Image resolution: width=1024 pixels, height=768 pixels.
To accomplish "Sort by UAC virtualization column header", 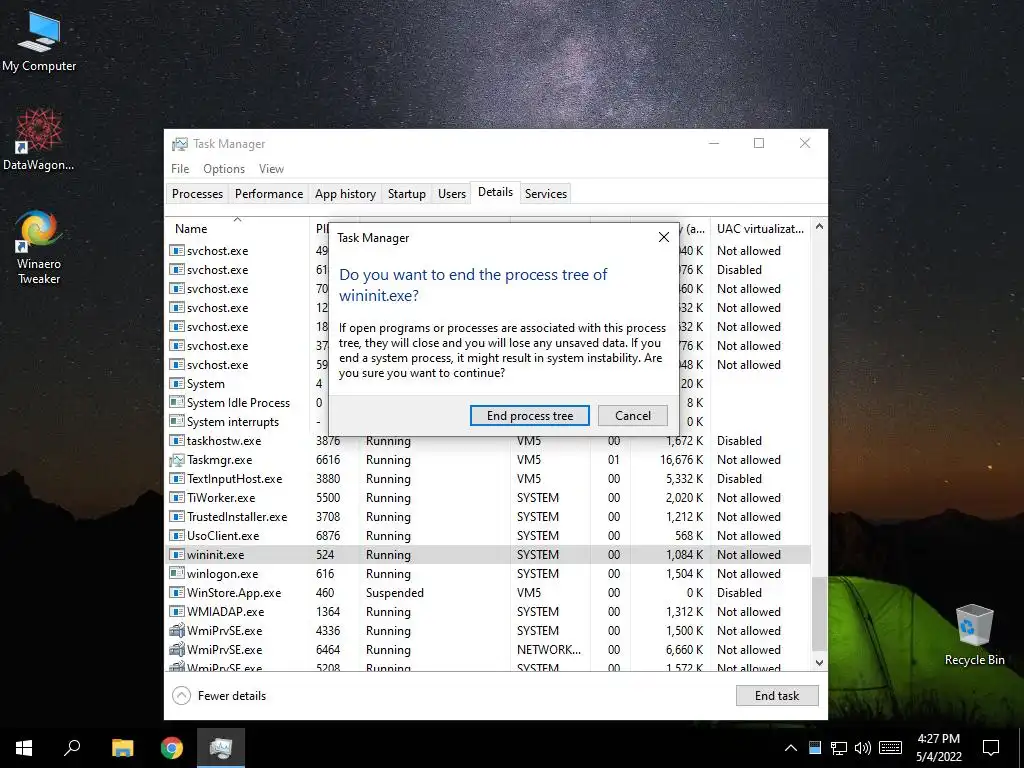I will (760, 229).
